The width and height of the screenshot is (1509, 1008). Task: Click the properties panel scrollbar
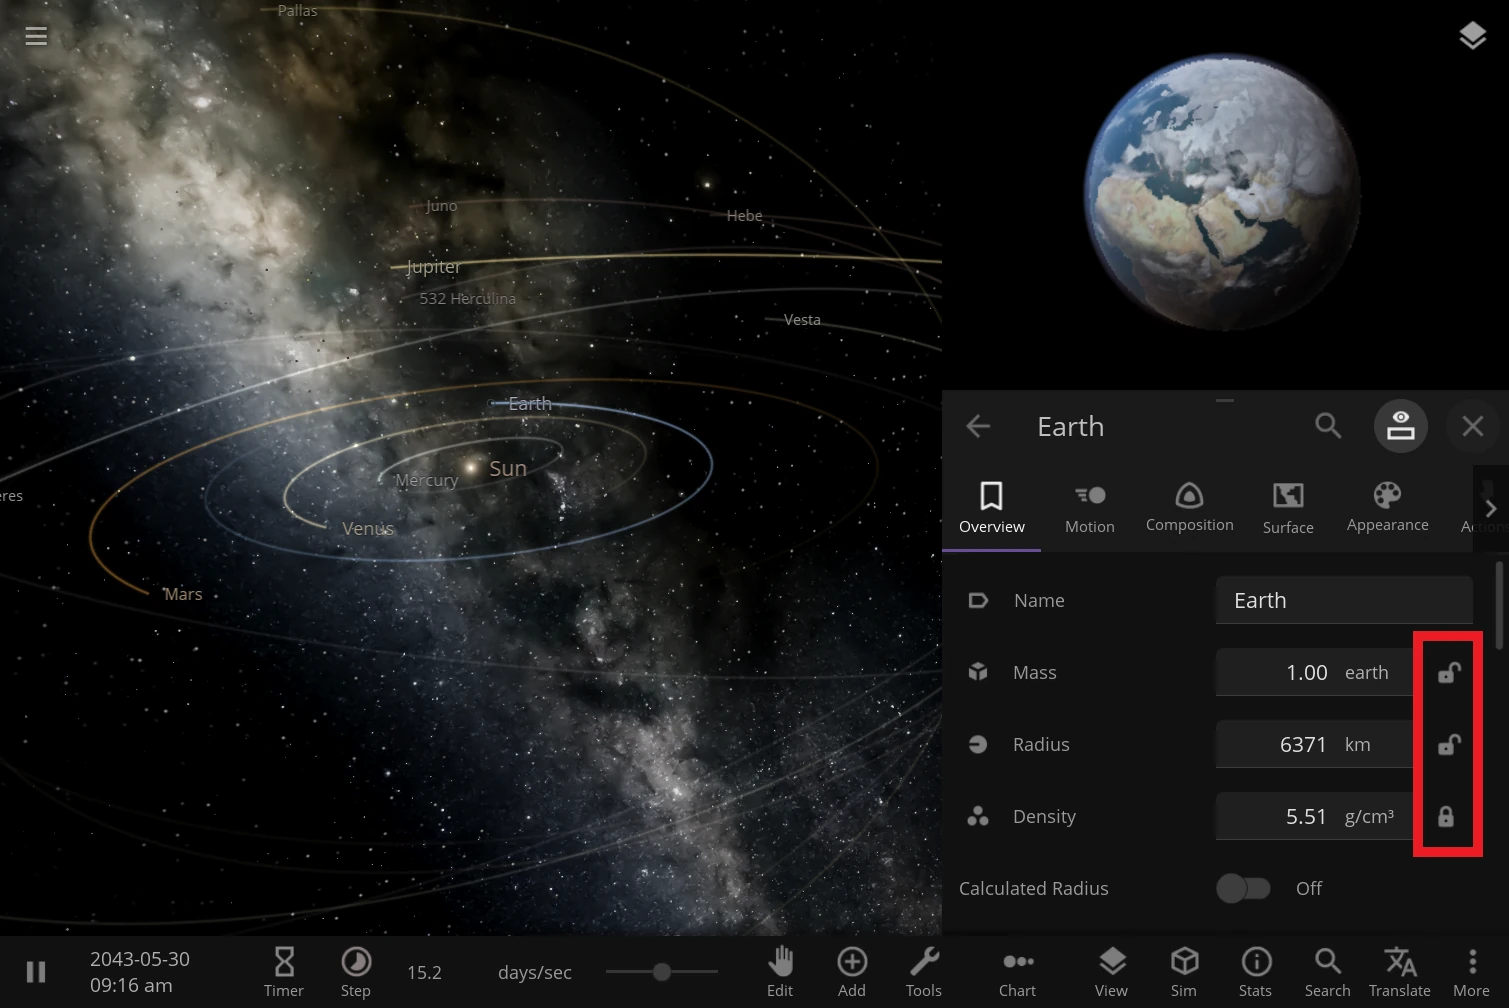(x=1499, y=605)
